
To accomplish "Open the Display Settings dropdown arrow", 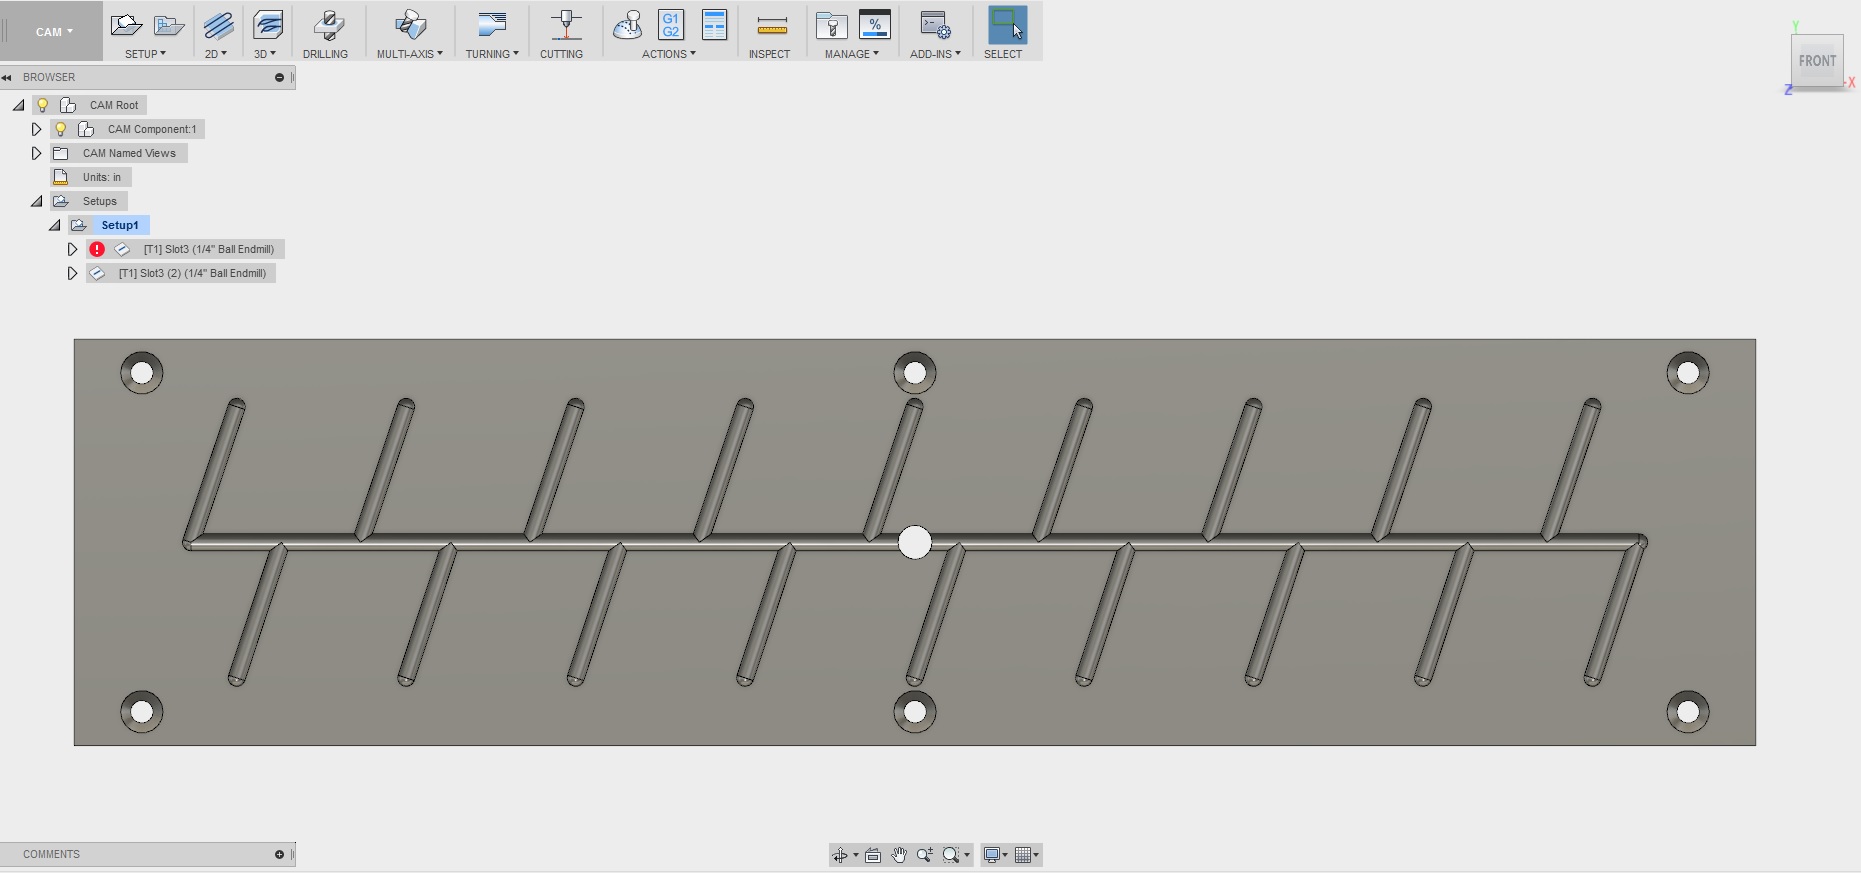I will coord(1005,855).
